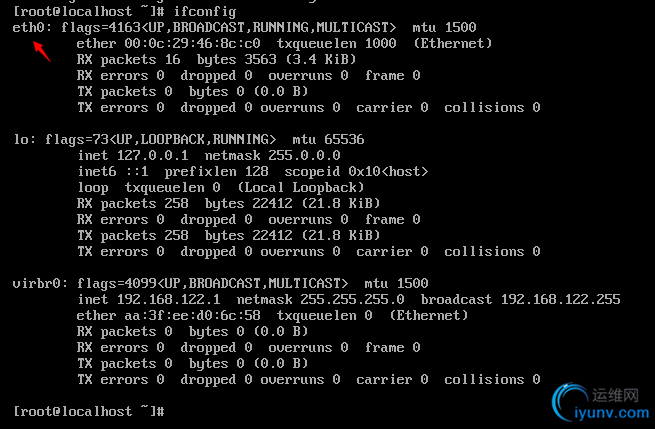The height and width of the screenshot is (429, 655).
Task: Click the iyunv.com watermark logo swirl
Action: click(x=570, y=401)
